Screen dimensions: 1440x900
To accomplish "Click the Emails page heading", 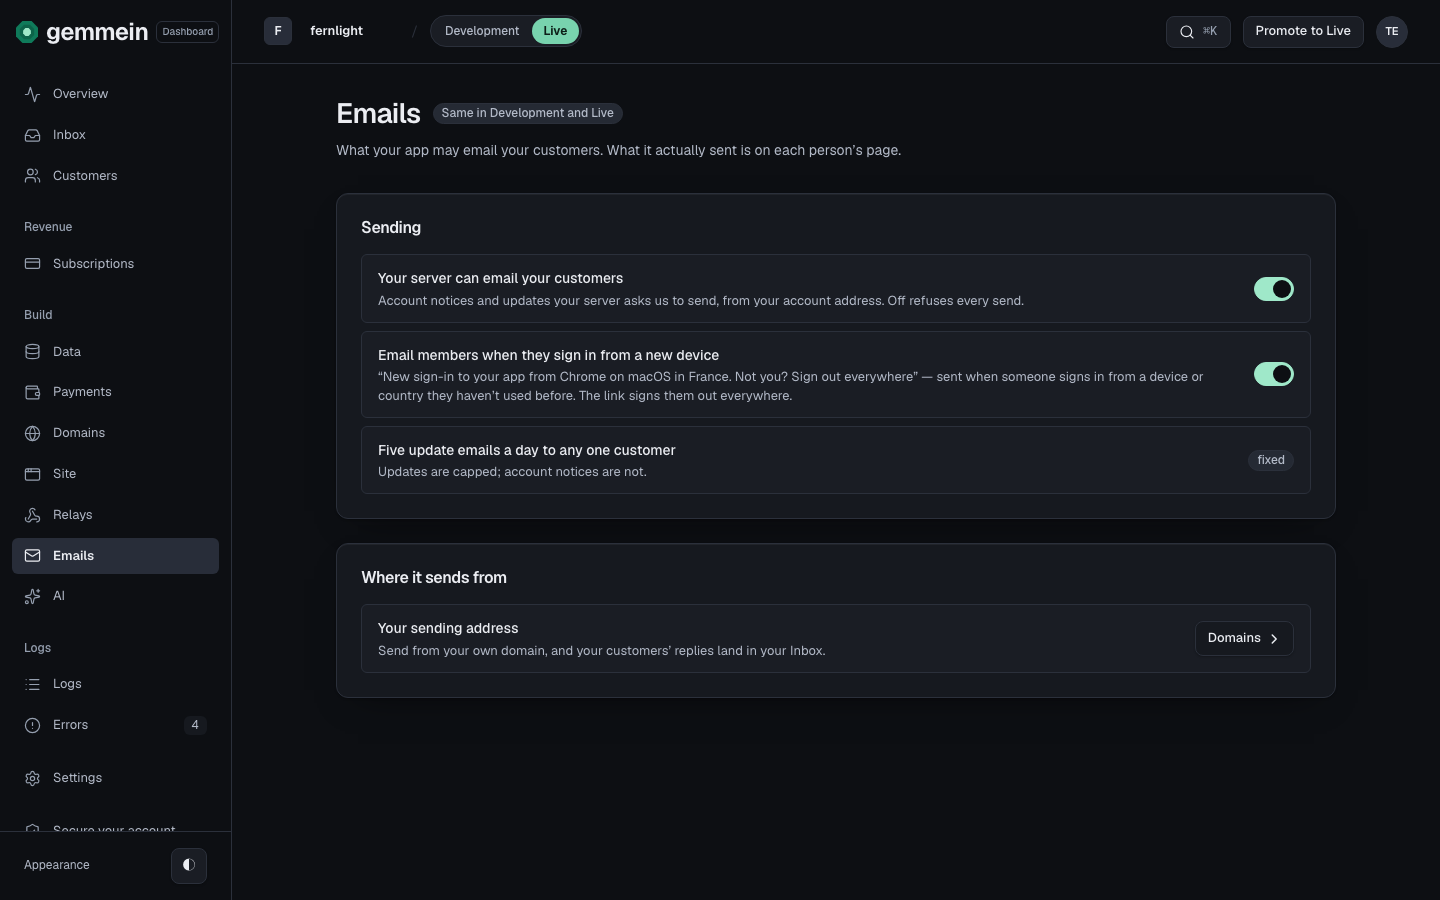I will click(x=378, y=114).
